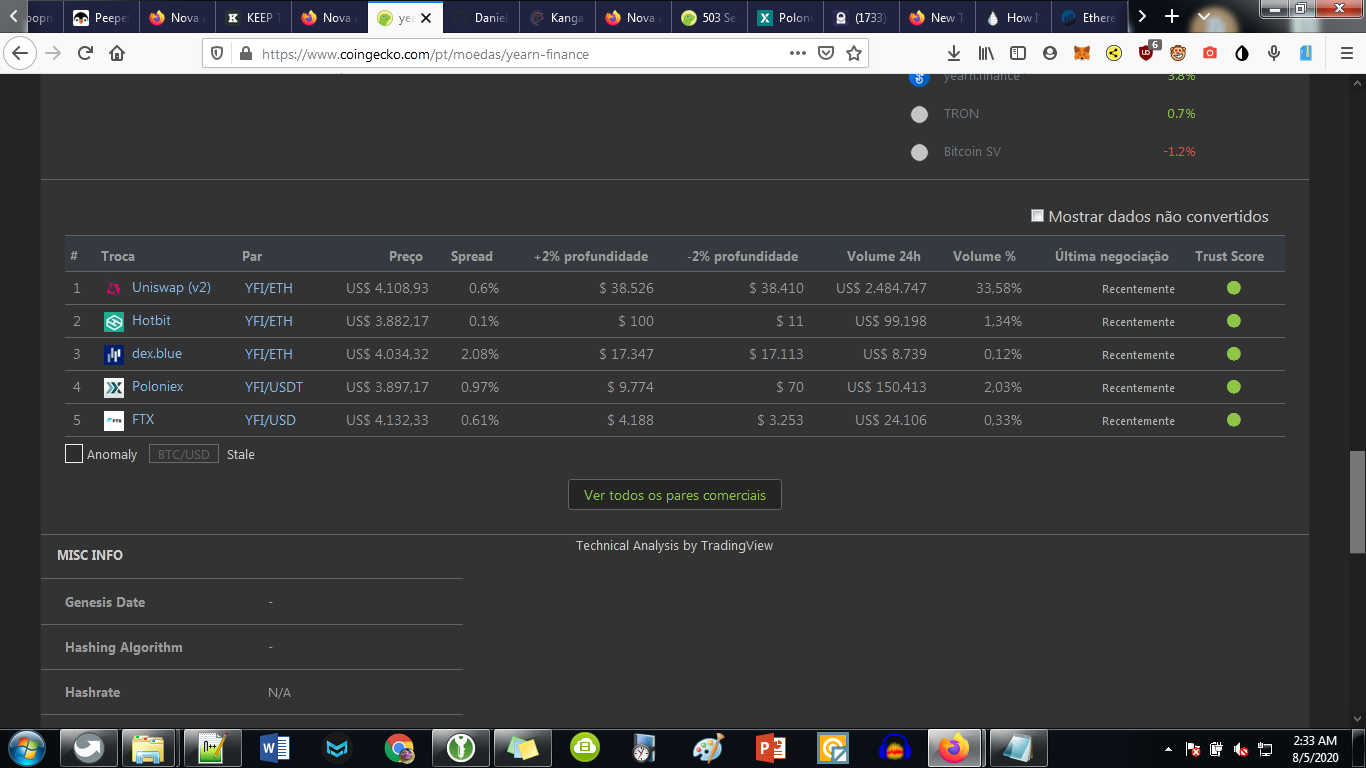Viewport: 1366px width, 768px height.
Task: Enable Mostrar dados não convertidos checkbox
Action: [x=1038, y=216]
